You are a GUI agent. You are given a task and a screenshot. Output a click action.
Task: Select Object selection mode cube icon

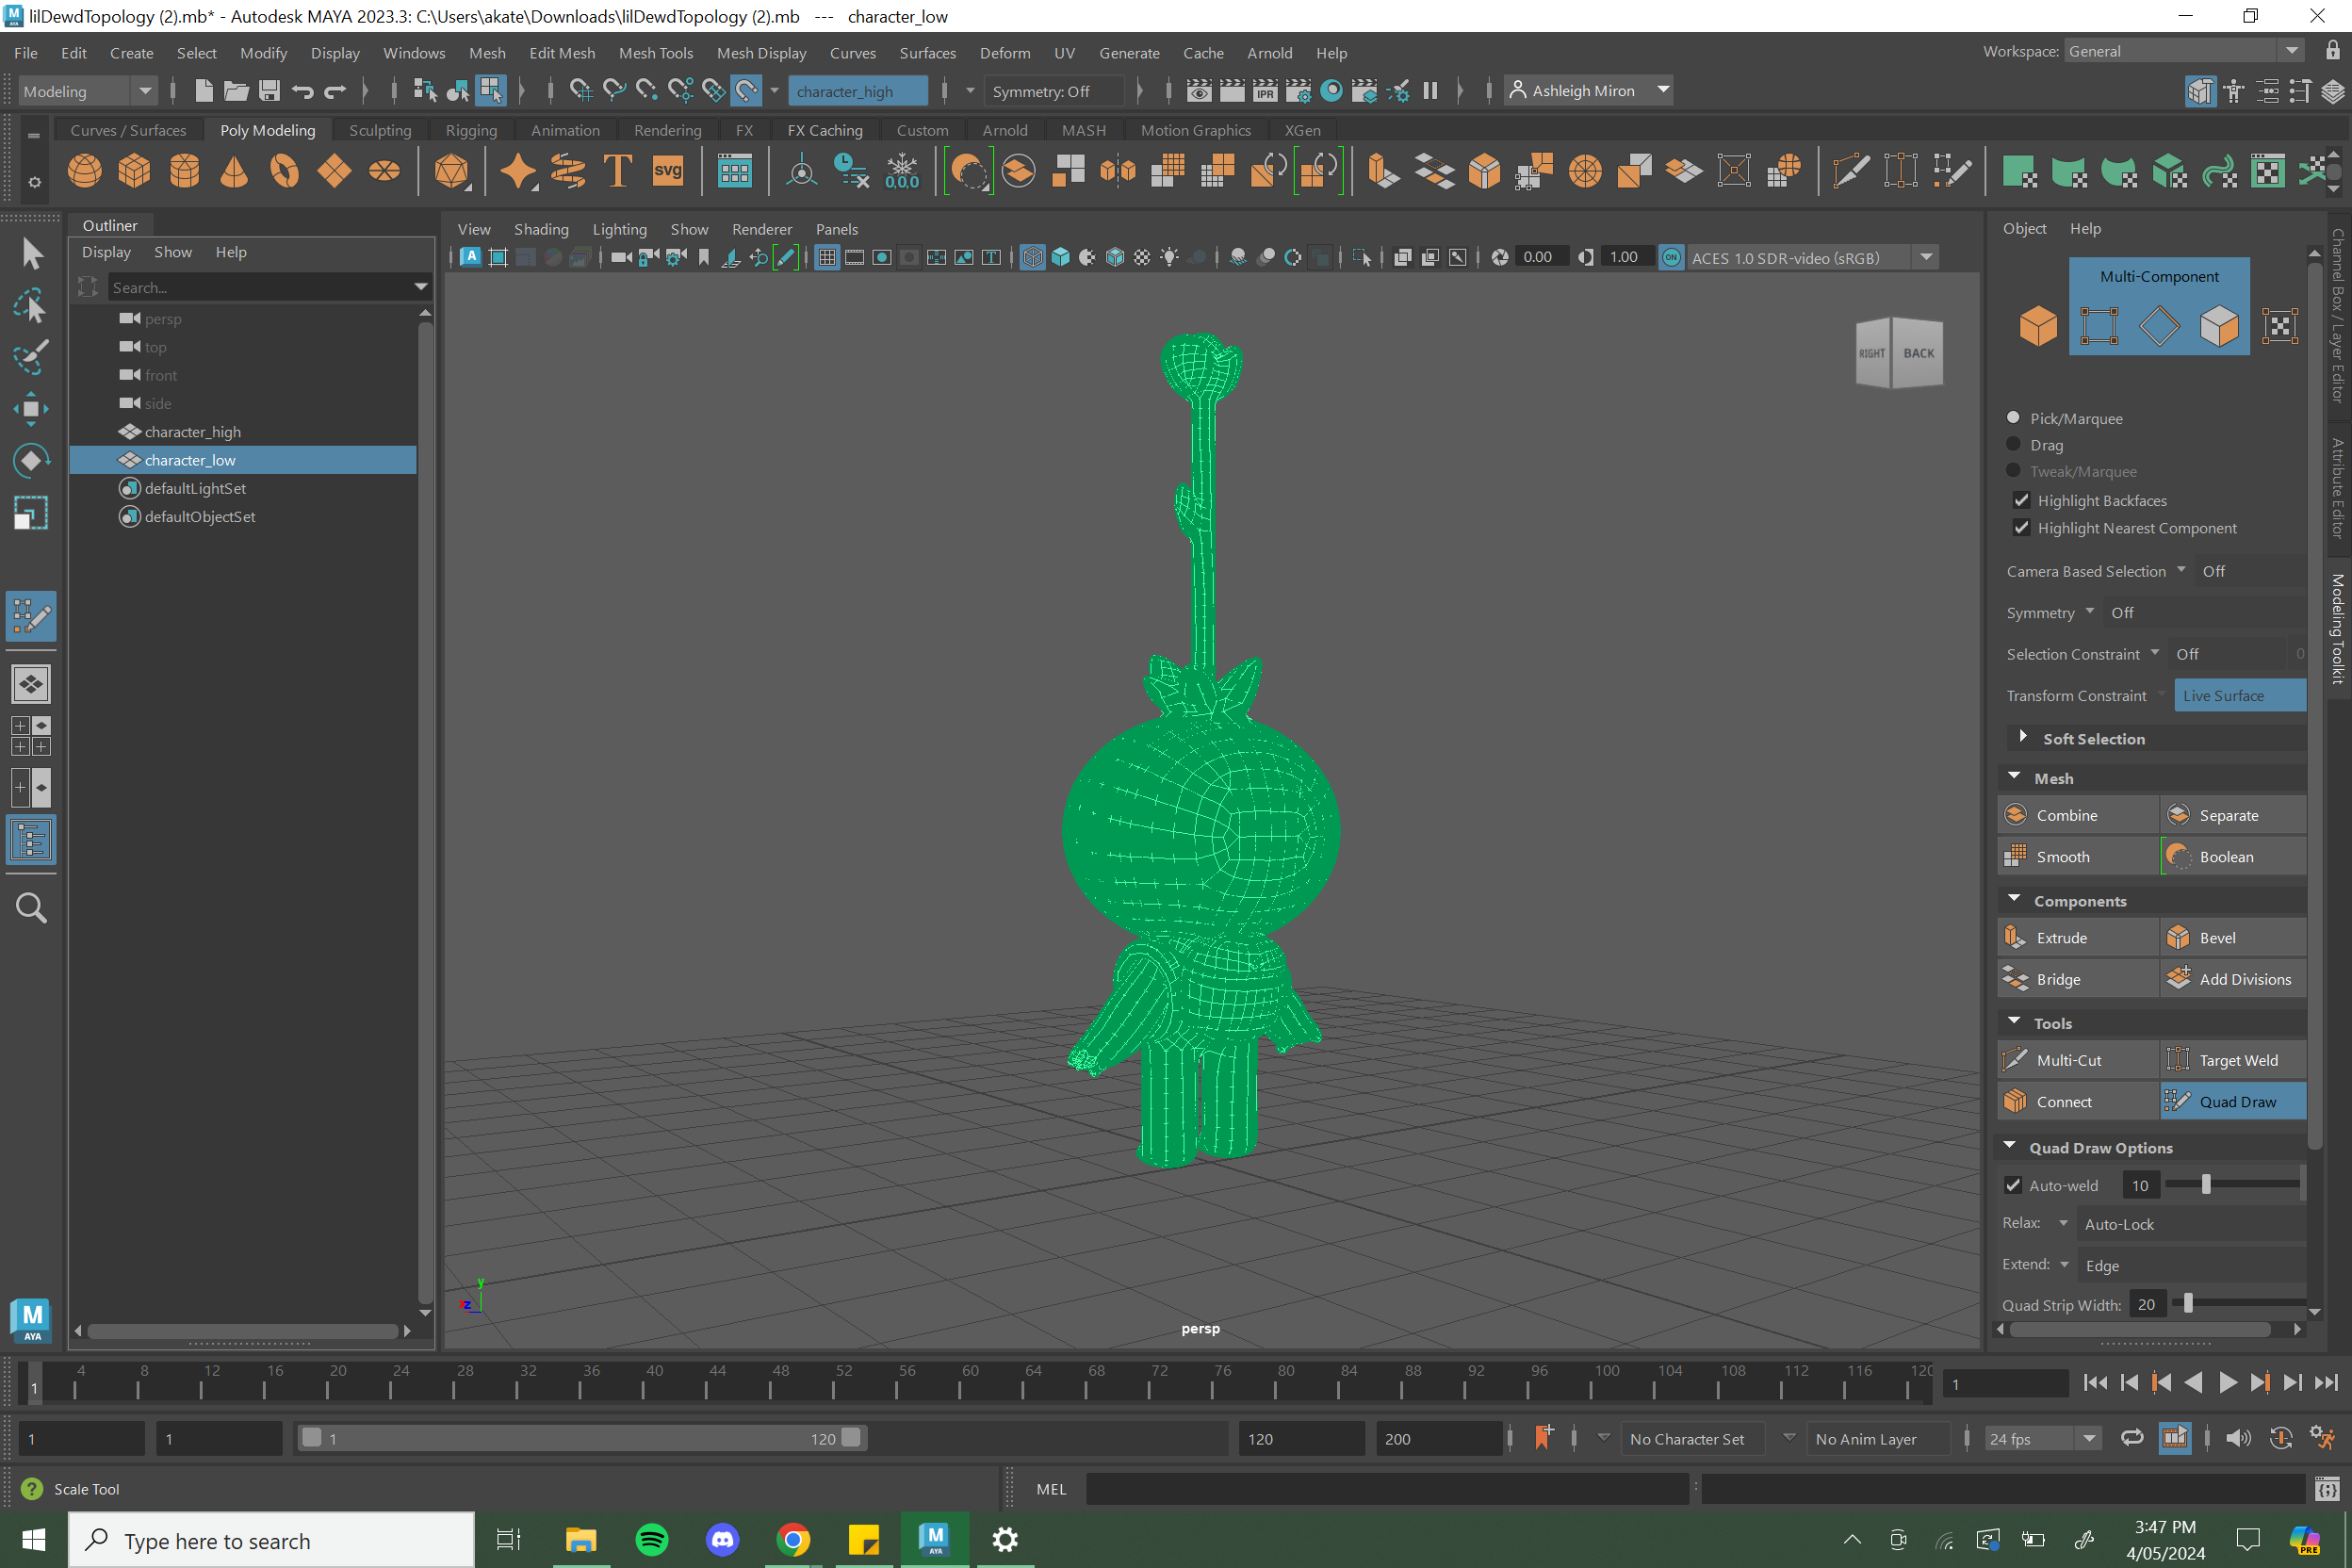2037,326
